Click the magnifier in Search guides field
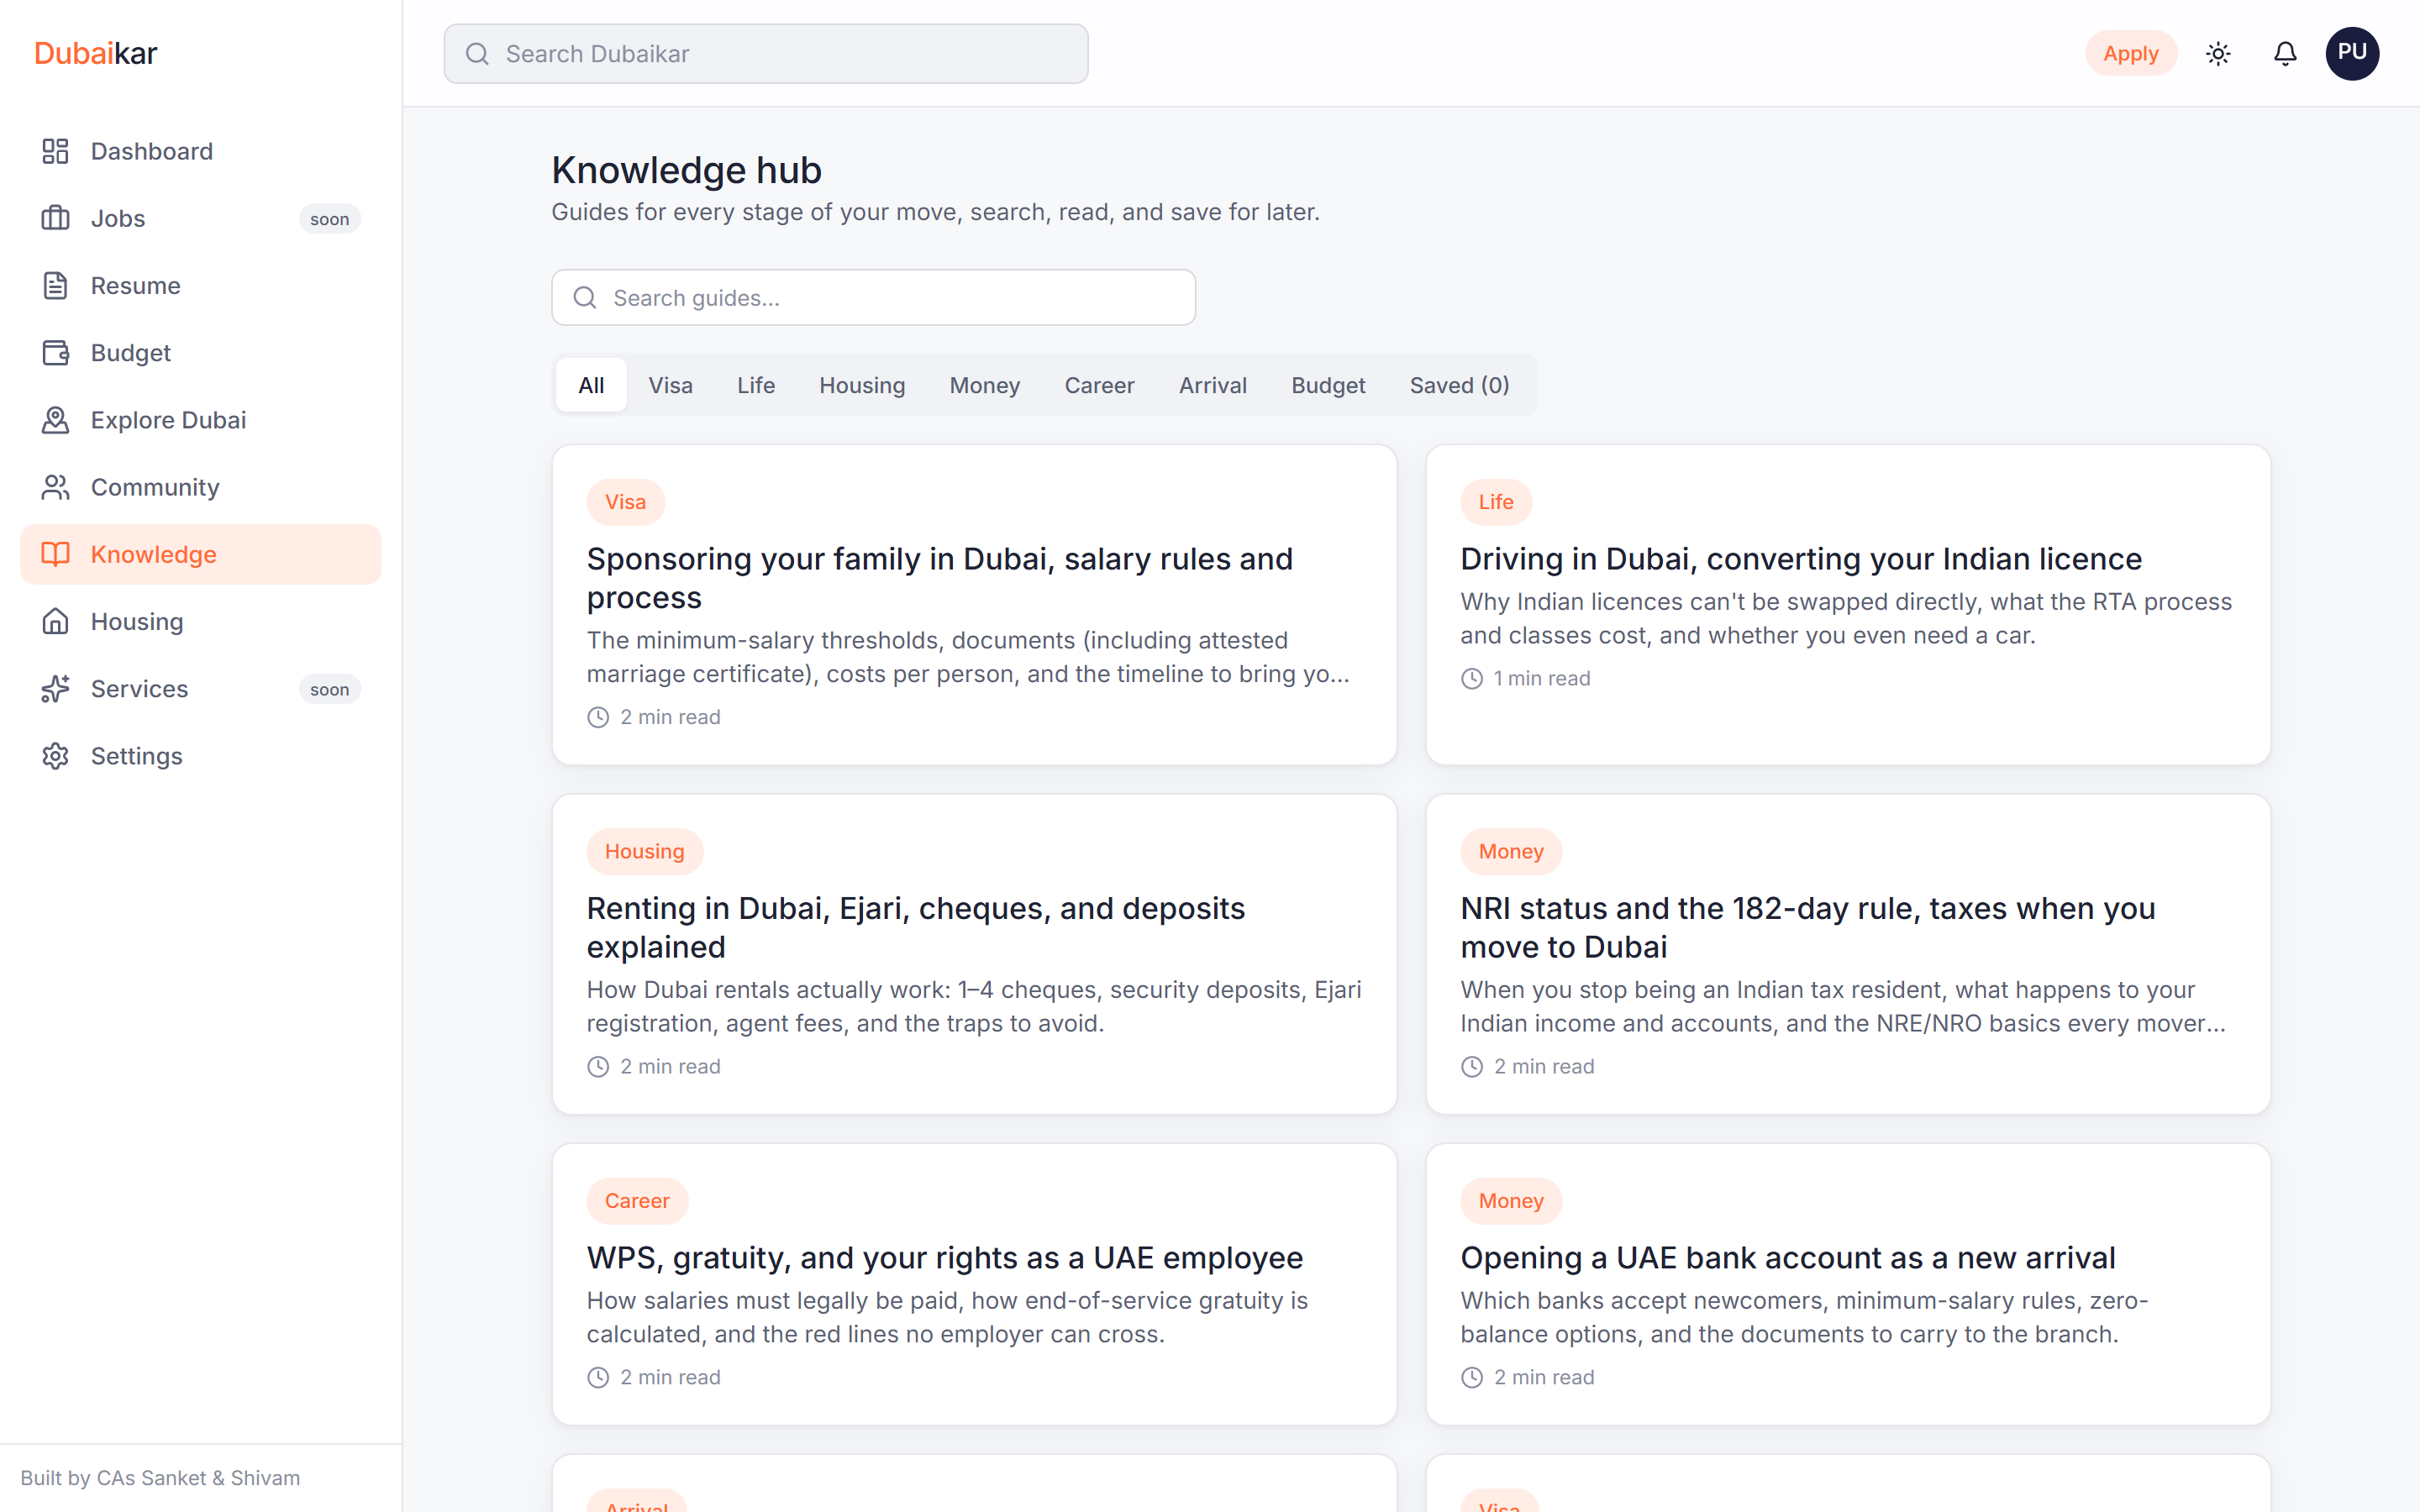The width and height of the screenshot is (2420, 1512). (x=585, y=298)
